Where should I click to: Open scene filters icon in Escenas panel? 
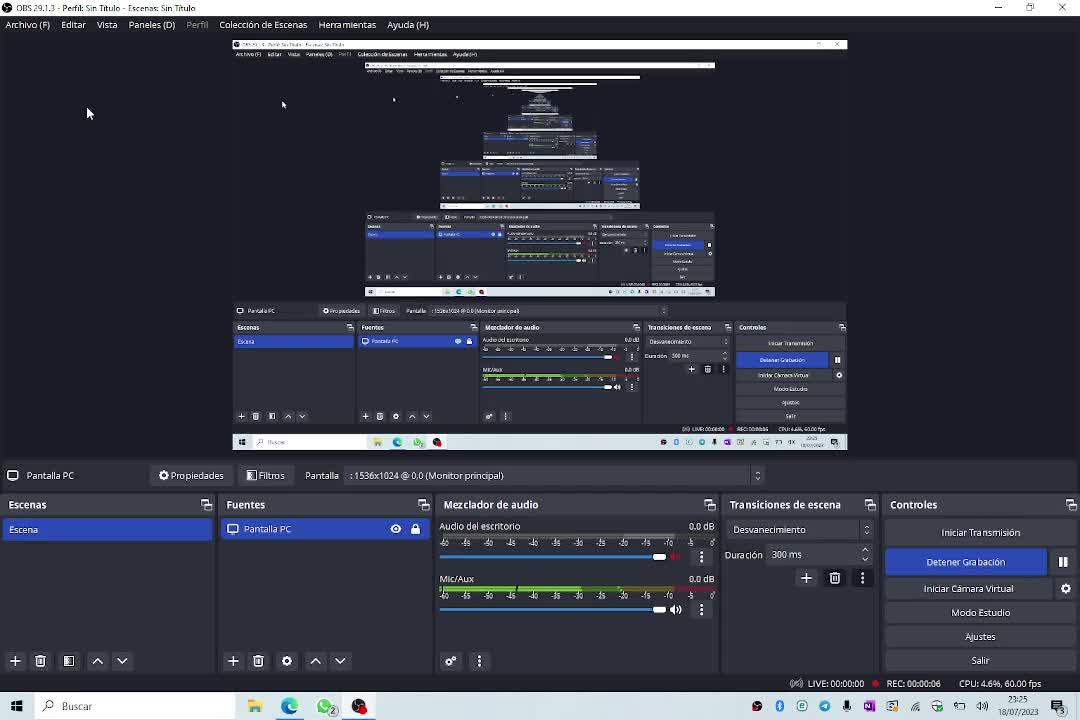69,661
